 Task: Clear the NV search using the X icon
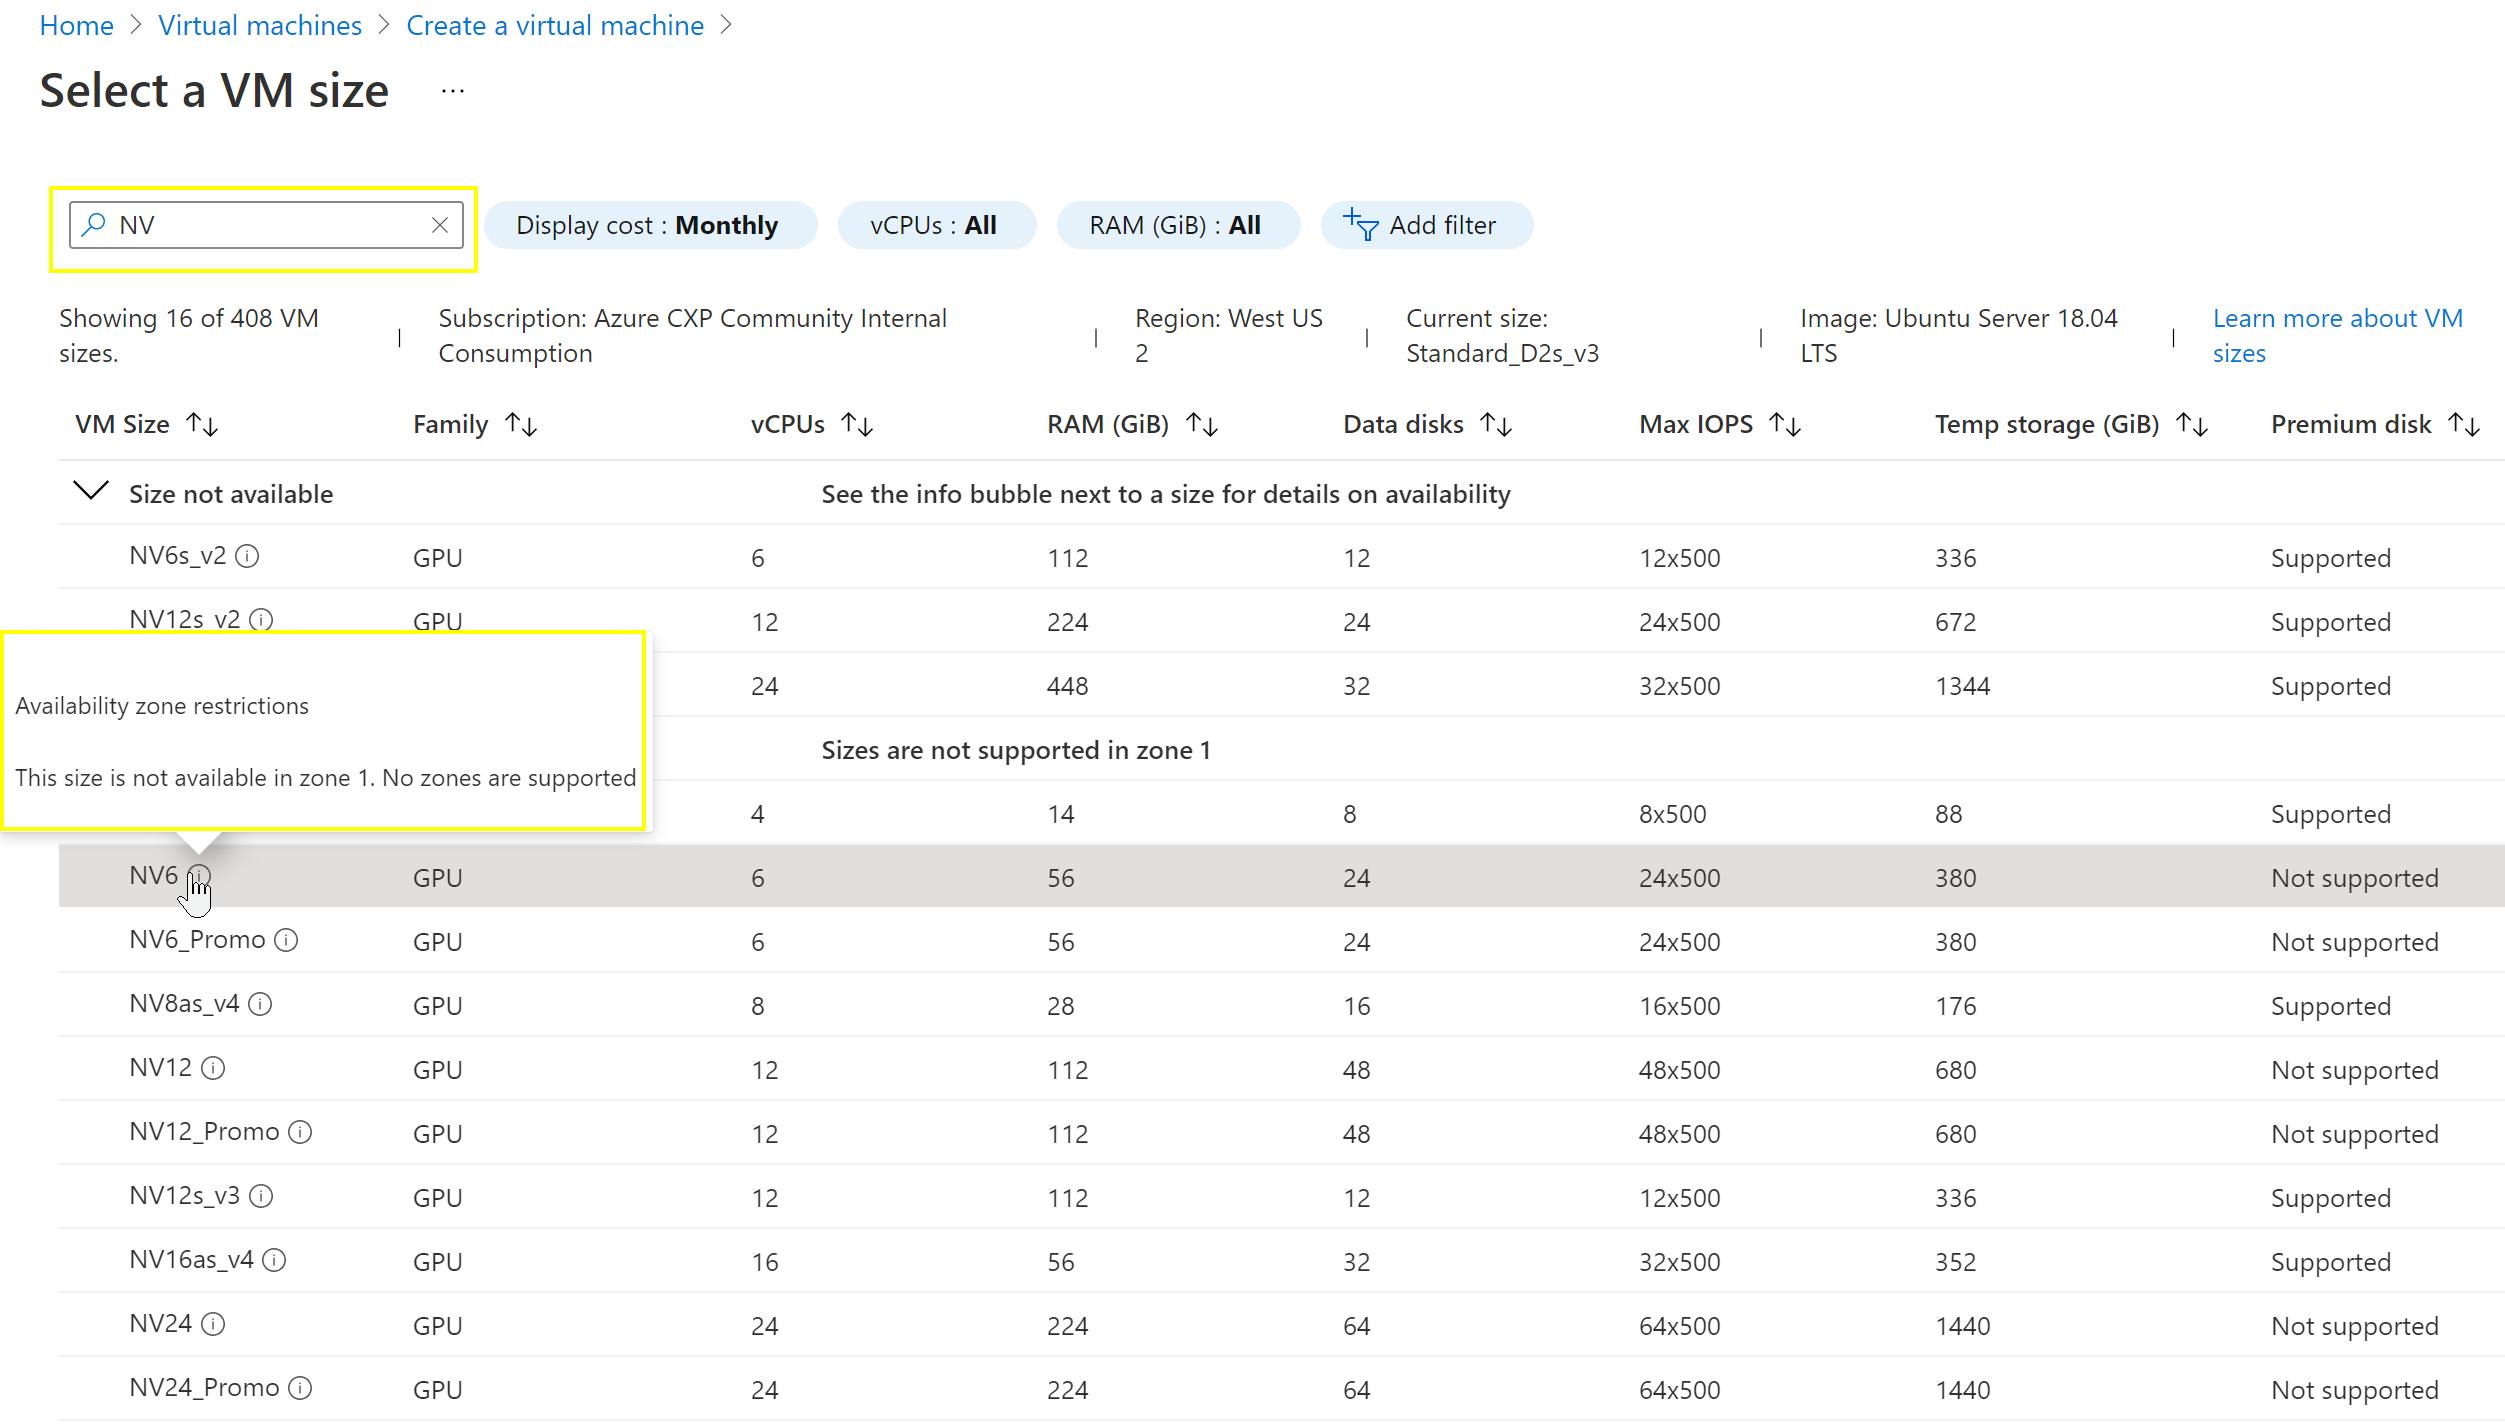pyautogui.click(x=440, y=224)
